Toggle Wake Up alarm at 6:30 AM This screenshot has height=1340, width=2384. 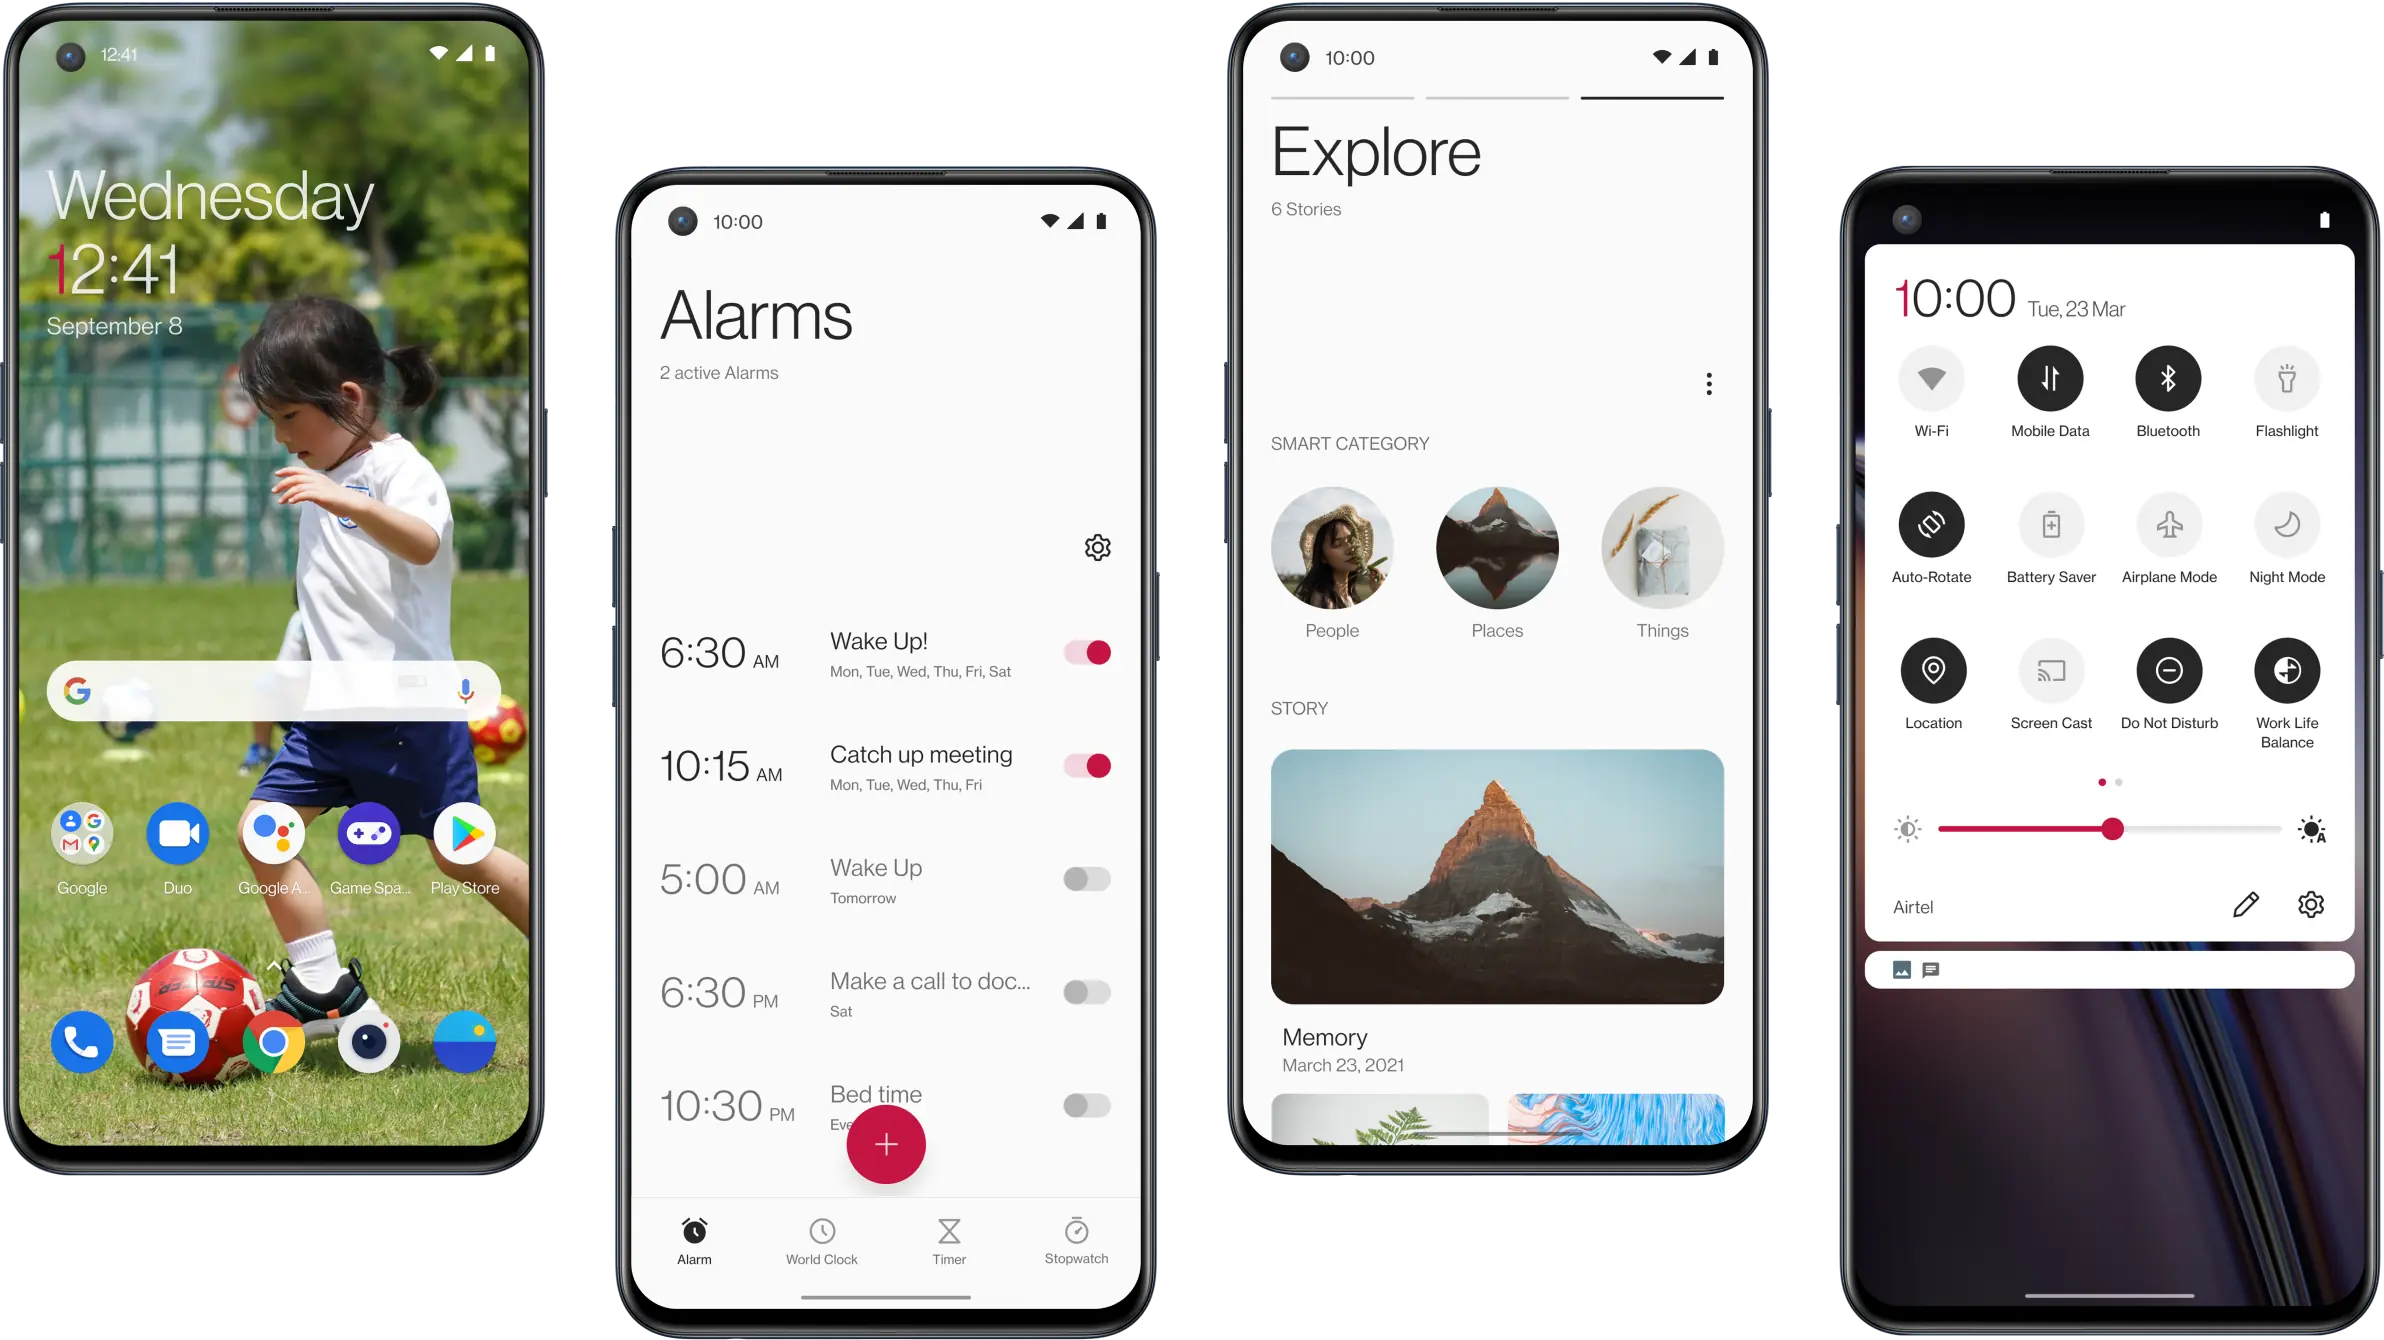1086,652
